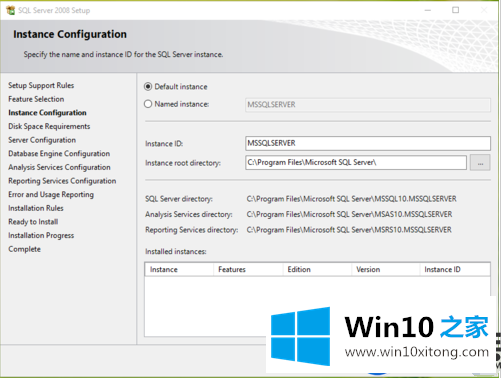Select Installation Progress step
Image resolution: width=501 pixels, height=378 pixels.
[41, 235]
